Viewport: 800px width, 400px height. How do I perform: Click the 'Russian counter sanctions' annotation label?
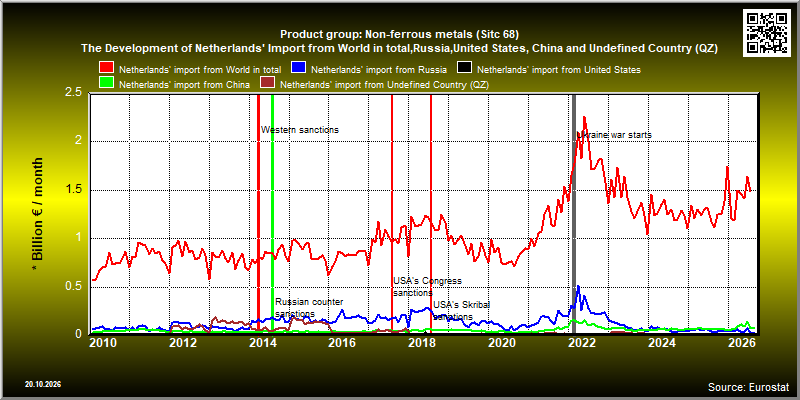(x=309, y=308)
